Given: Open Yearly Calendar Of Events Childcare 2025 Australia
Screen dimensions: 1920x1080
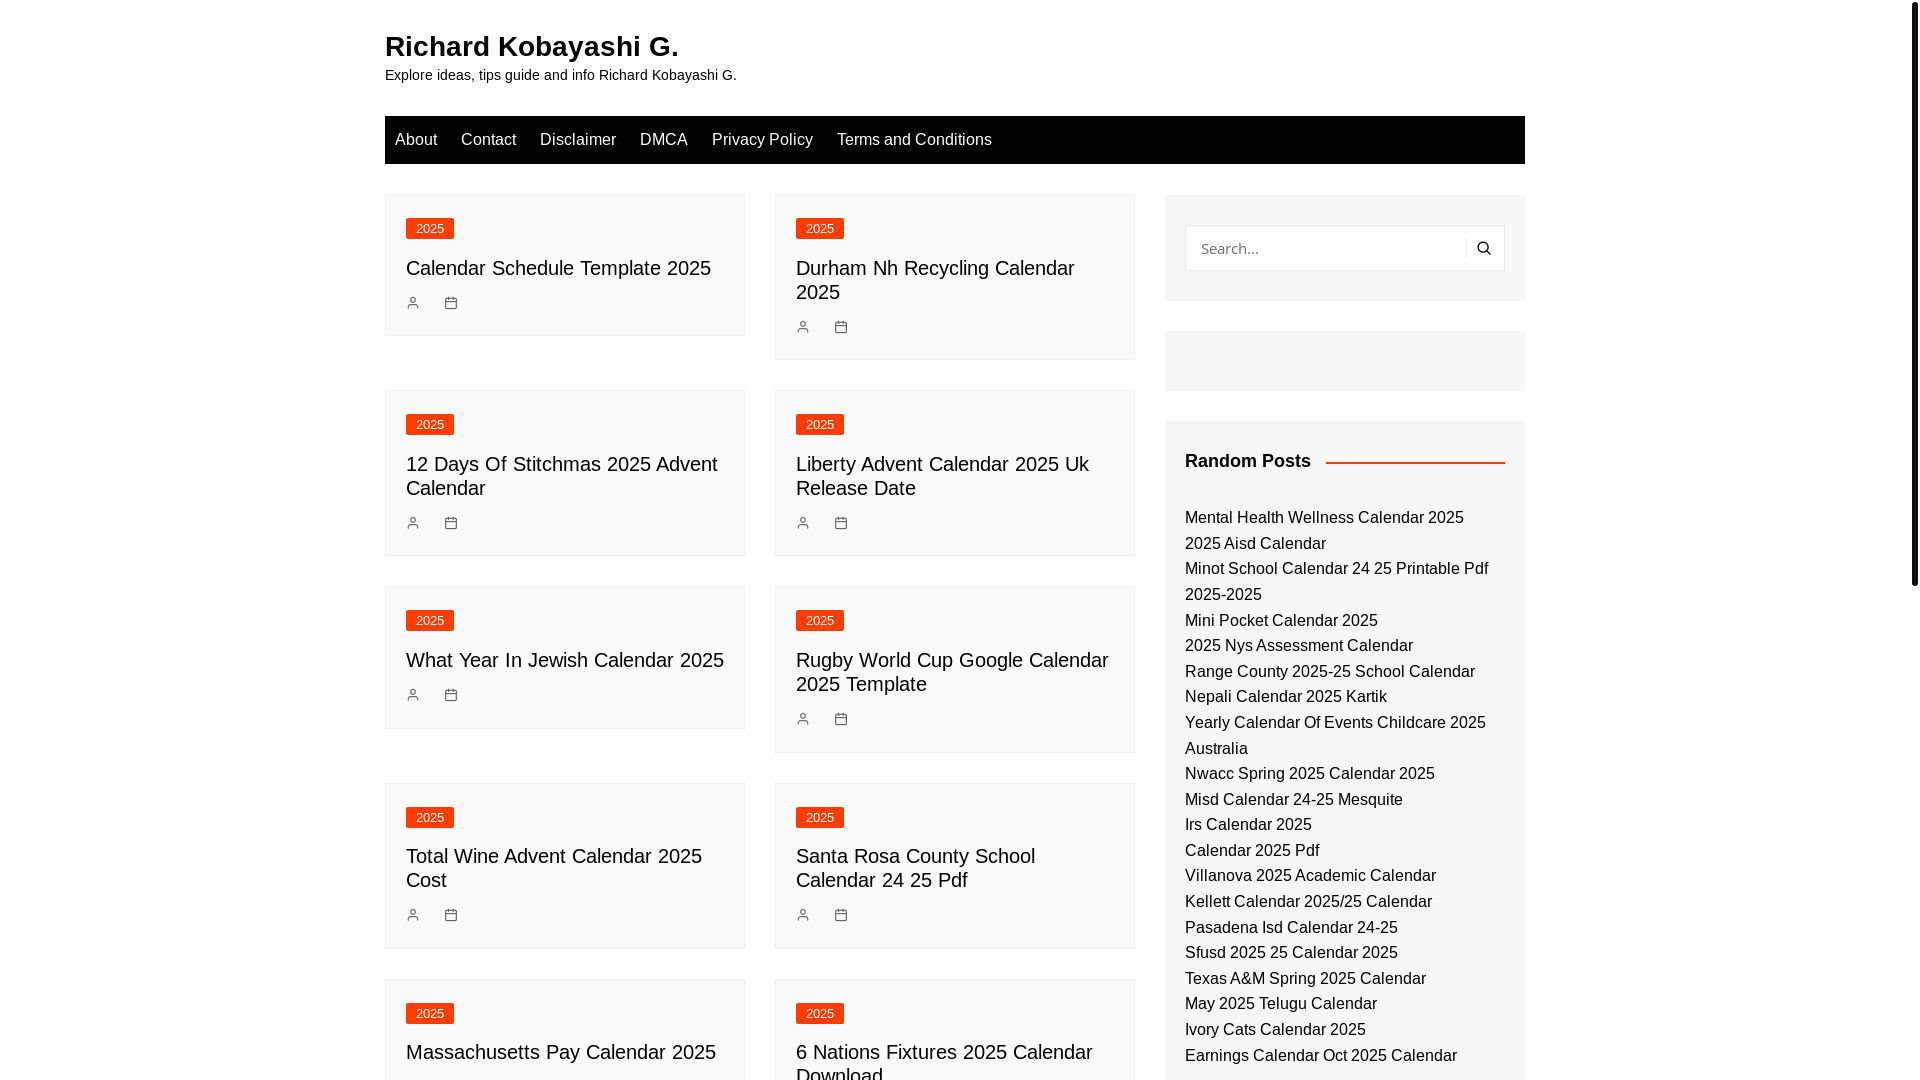Looking at the screenshot, I should (x=1335, y=736).
